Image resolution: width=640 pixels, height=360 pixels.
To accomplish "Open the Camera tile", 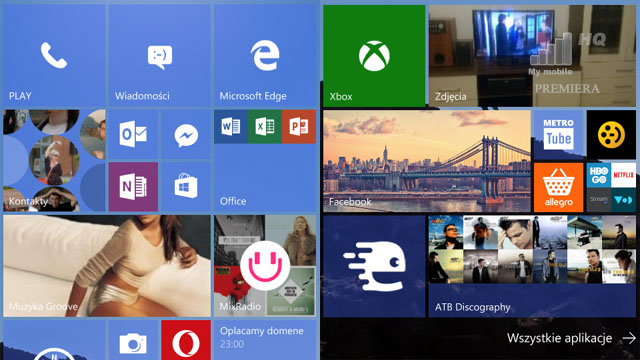I will 133,340.
